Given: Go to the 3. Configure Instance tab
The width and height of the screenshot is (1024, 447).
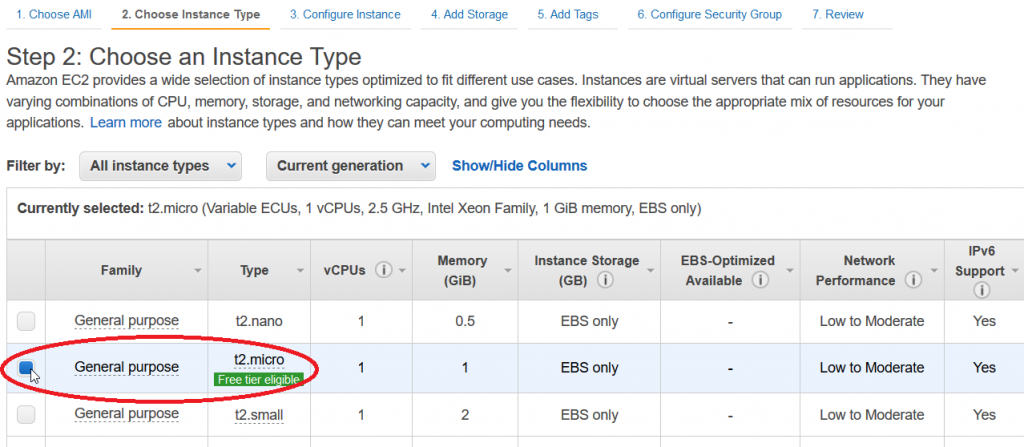Looking at the screenshot, I should pos(345,14).
